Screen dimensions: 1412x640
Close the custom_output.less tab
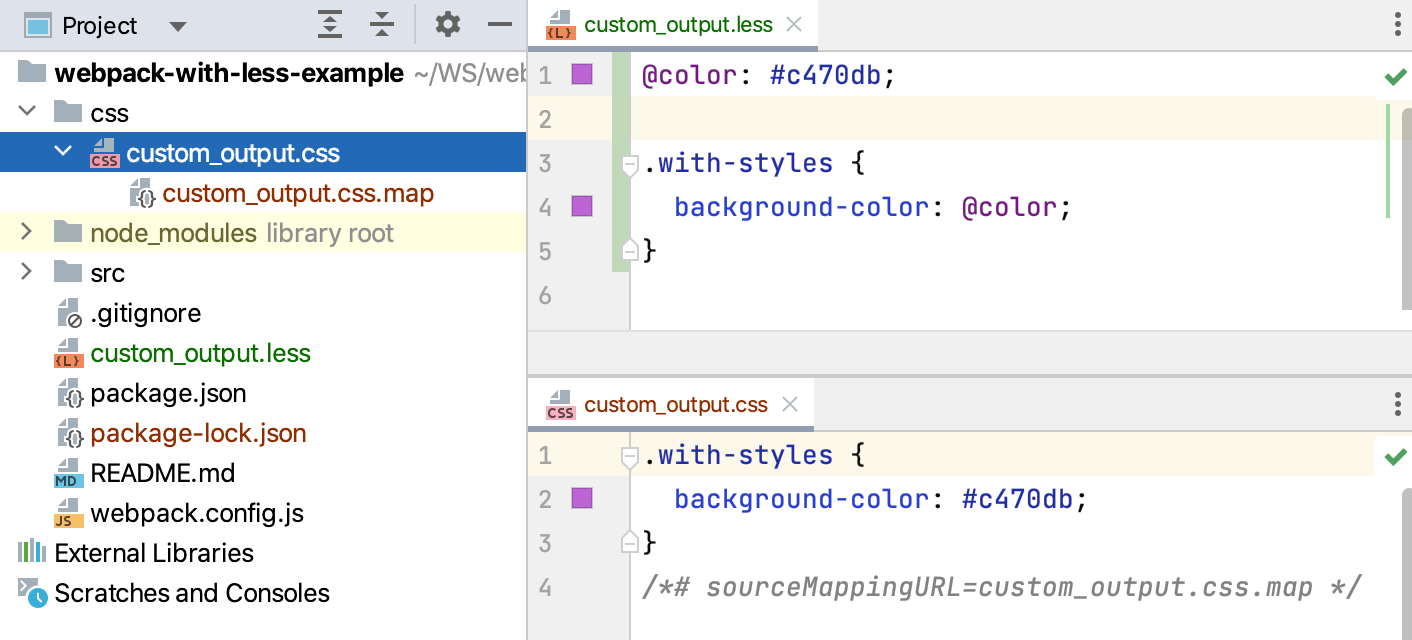pyautogui.click(x=794, y=25)
